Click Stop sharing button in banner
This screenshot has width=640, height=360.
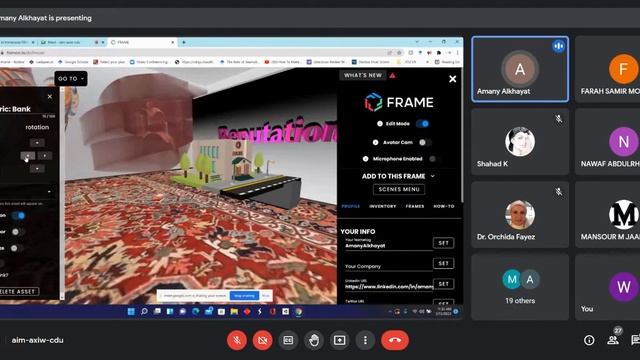244,296
